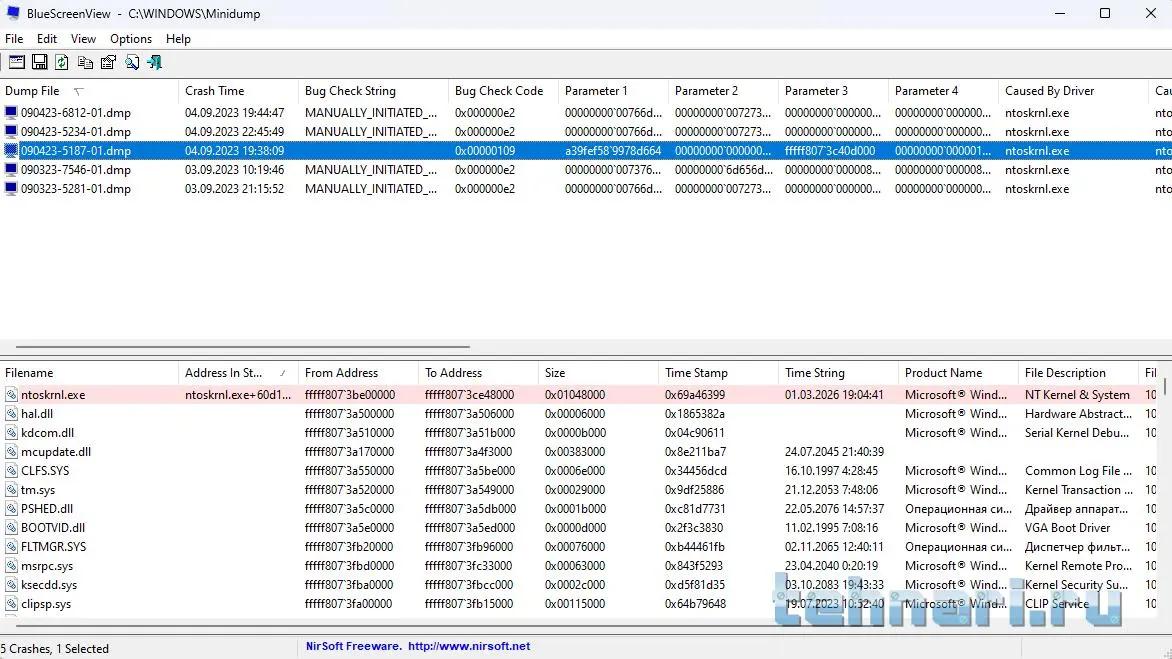The width and height of the screenshot is (1172, 659).
Task: Click the Exit door toolbar icon
Action: (154, 62)
